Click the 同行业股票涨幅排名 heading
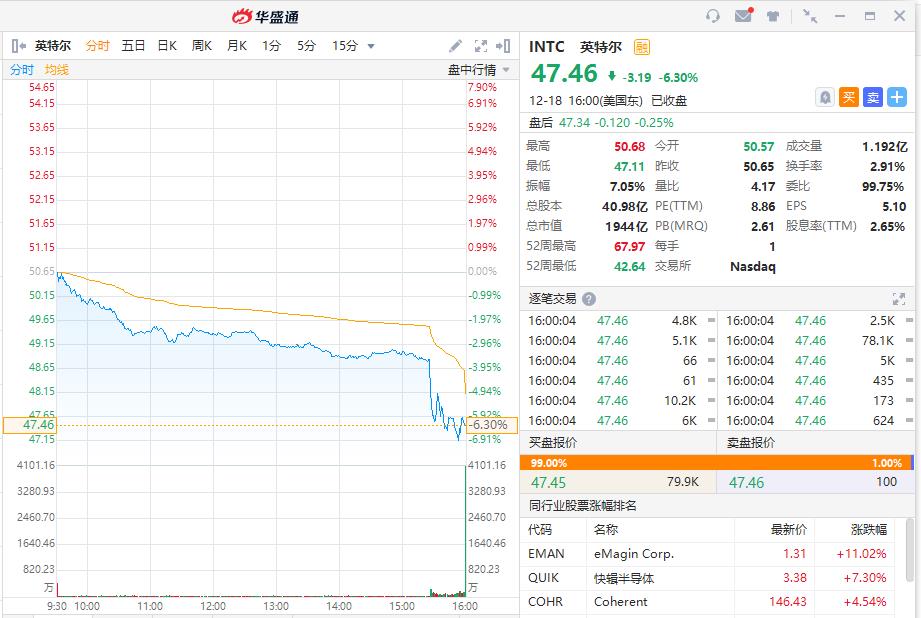Screen dimensions: 921x618 [x=583, y=506]
